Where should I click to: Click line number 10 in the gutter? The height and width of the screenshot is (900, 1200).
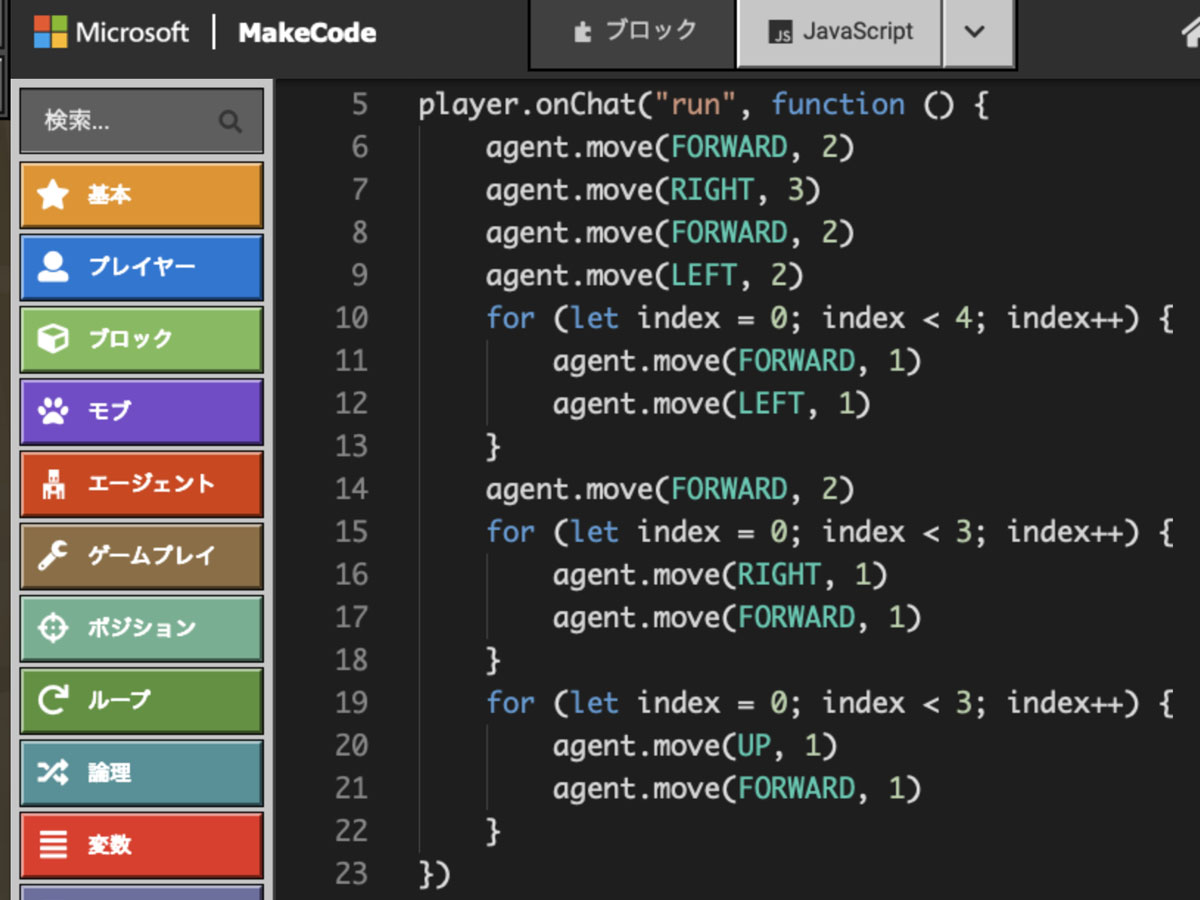pyautogui.click(x=351, y=318)
